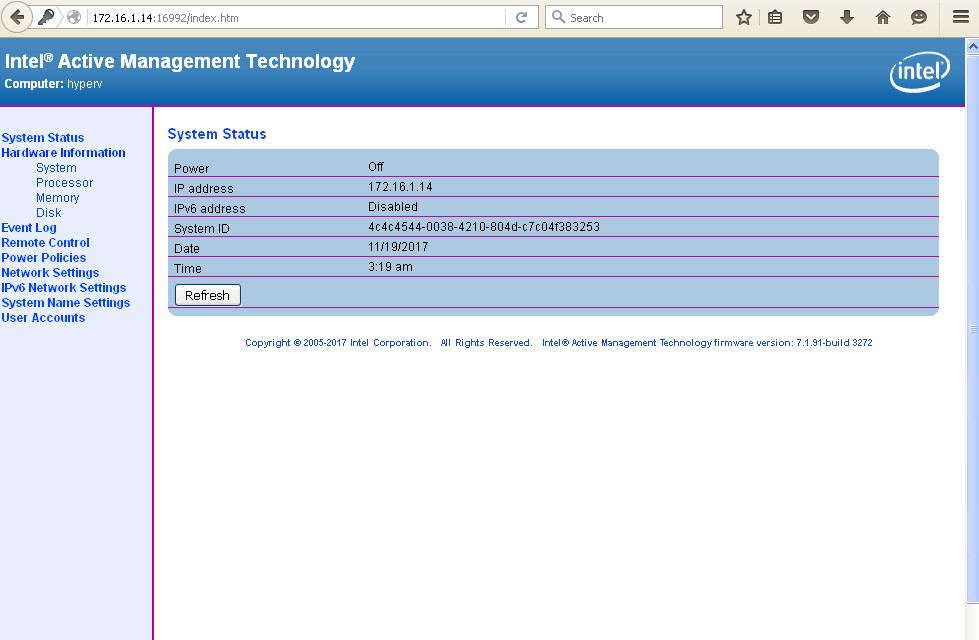The height and width of the screenshot is (640, 979).
Task: Click the magnifier icon in search box
Action: point(559,17)
